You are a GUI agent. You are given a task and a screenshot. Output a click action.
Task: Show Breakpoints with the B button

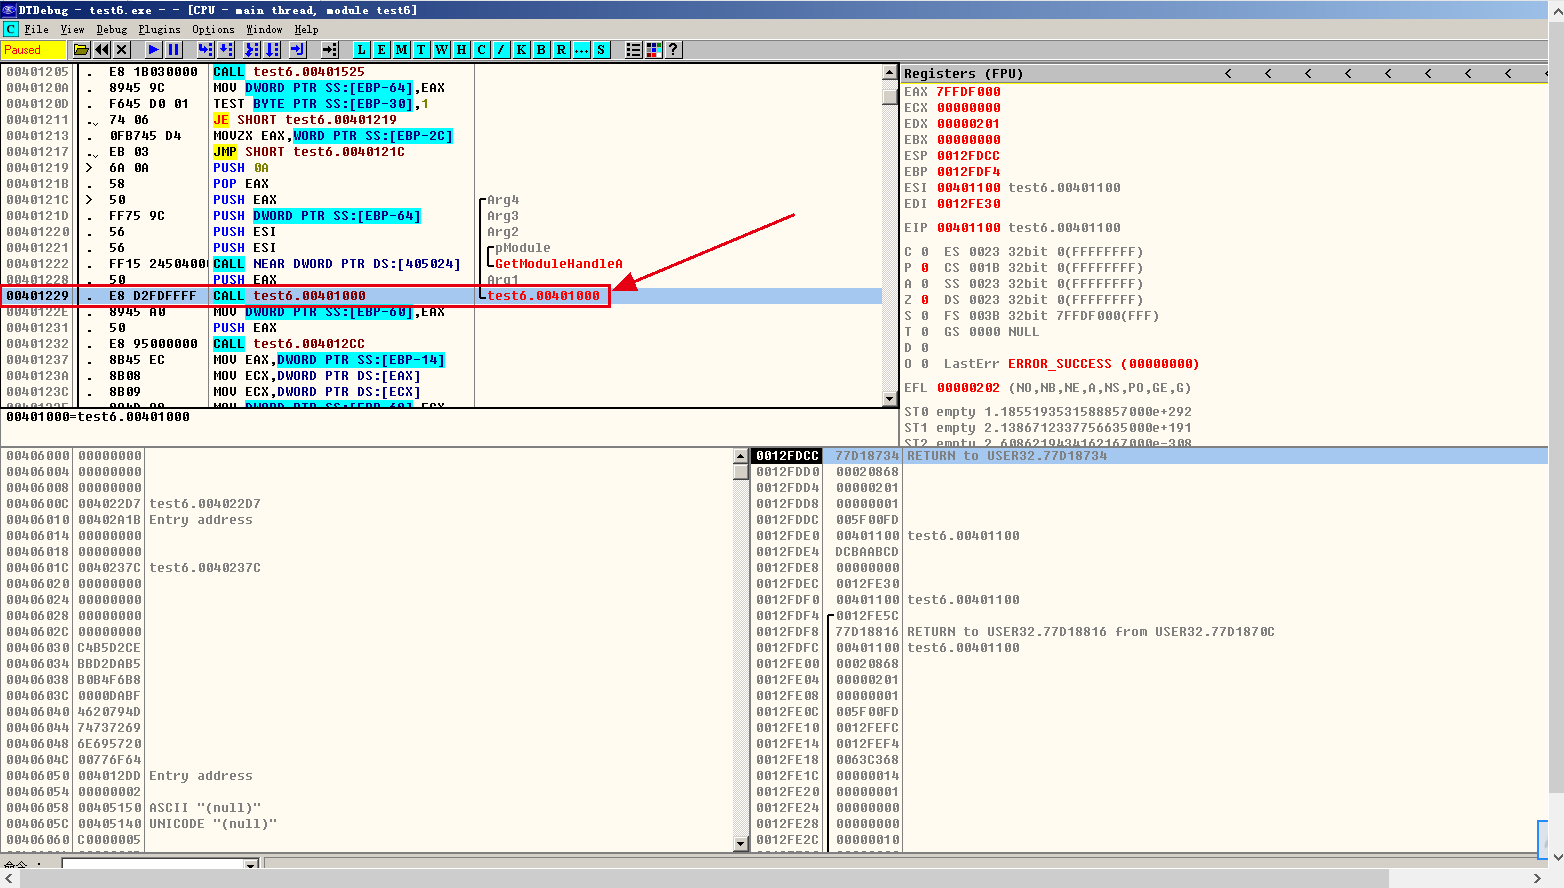click(x=542, y=49)
